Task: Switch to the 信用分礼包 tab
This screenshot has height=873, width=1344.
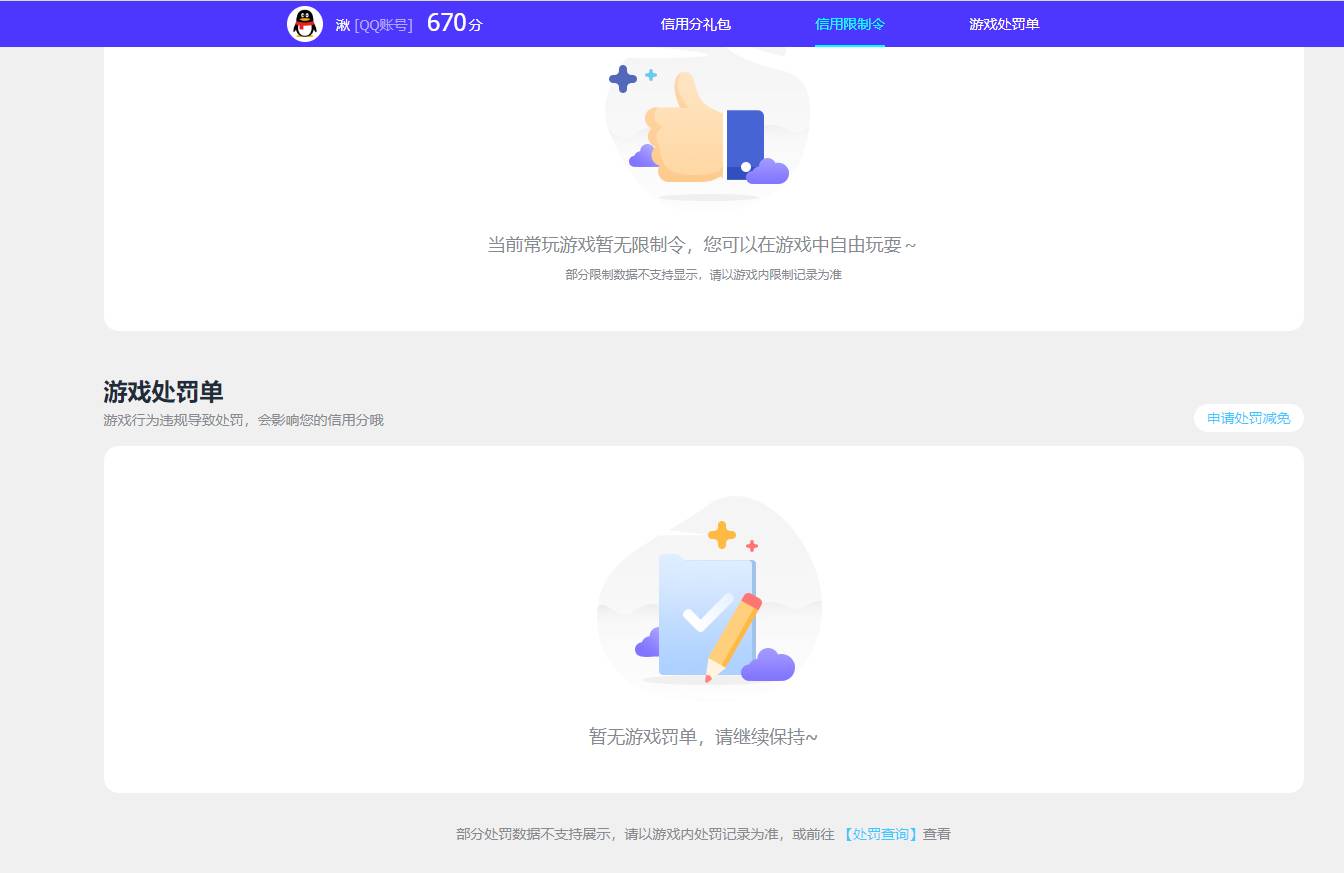Action: (694, 23)
